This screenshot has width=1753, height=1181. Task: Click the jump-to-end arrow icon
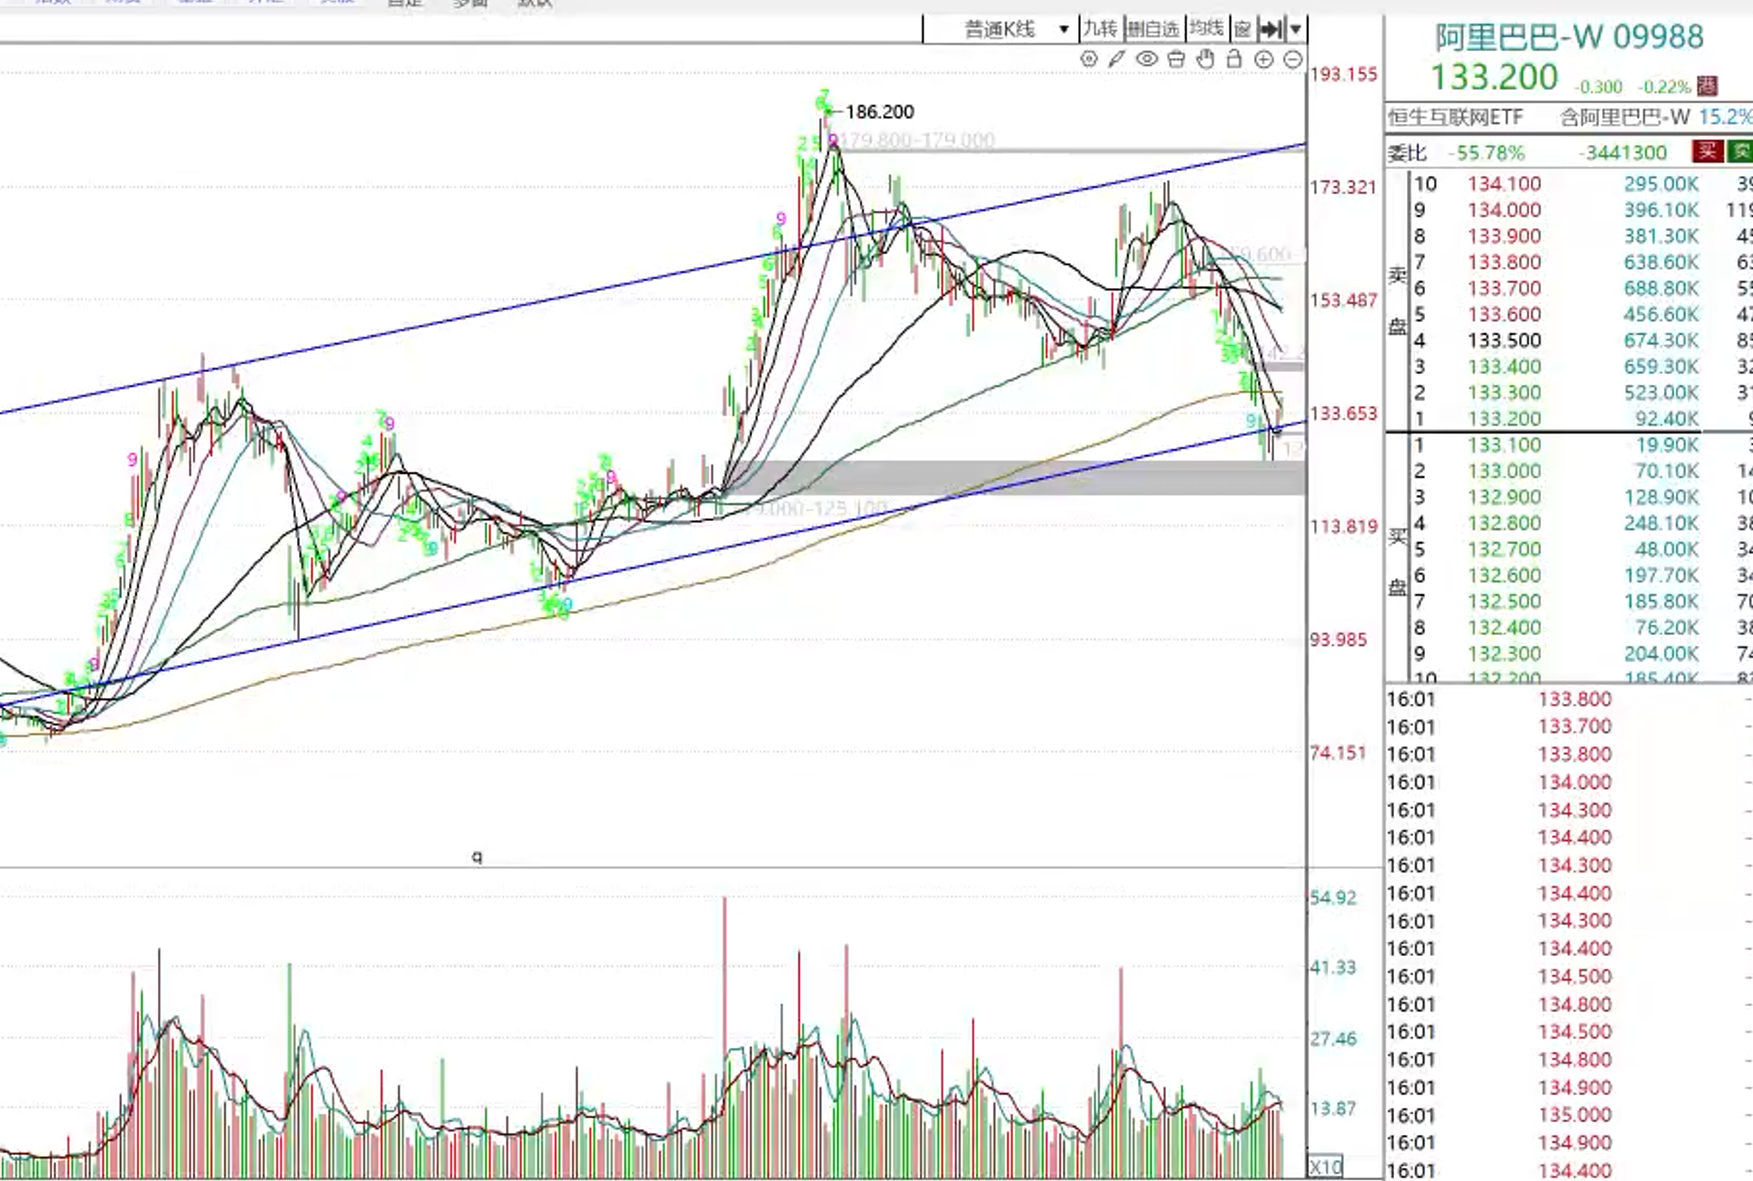tap(1271, 29)
